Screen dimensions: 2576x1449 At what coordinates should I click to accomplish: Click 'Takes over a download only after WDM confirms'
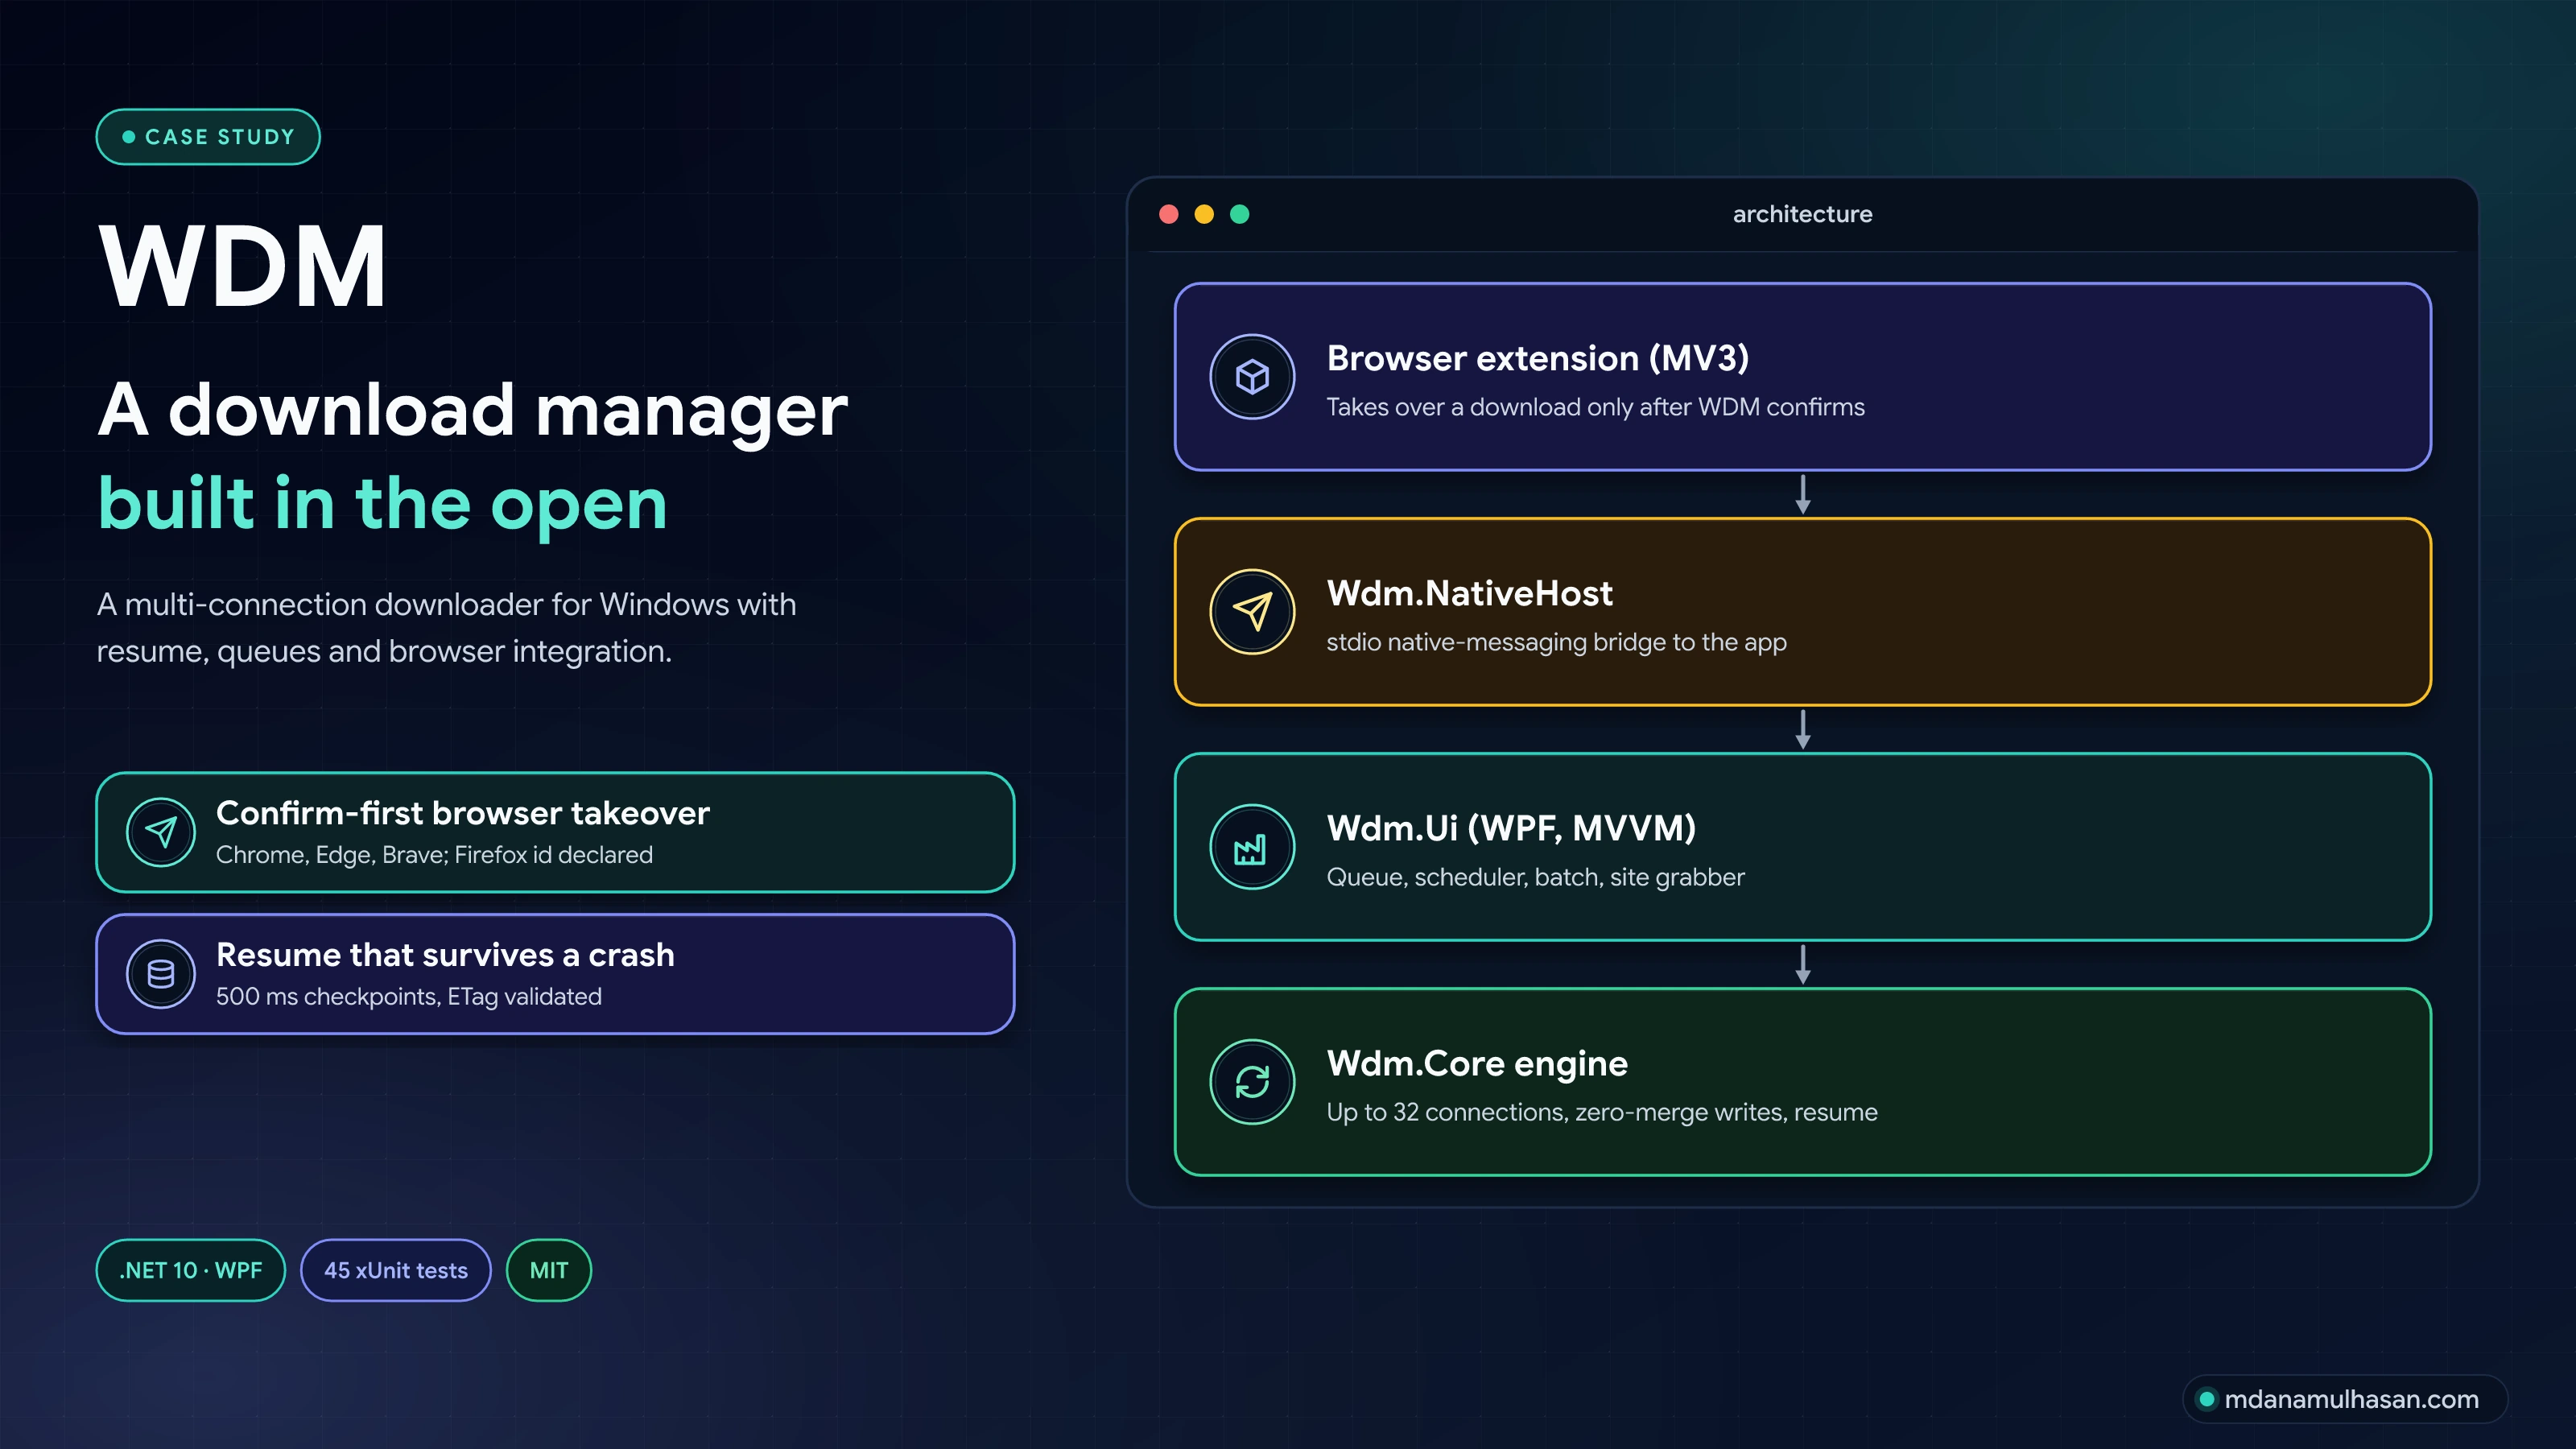click(x=1595, y=407)
